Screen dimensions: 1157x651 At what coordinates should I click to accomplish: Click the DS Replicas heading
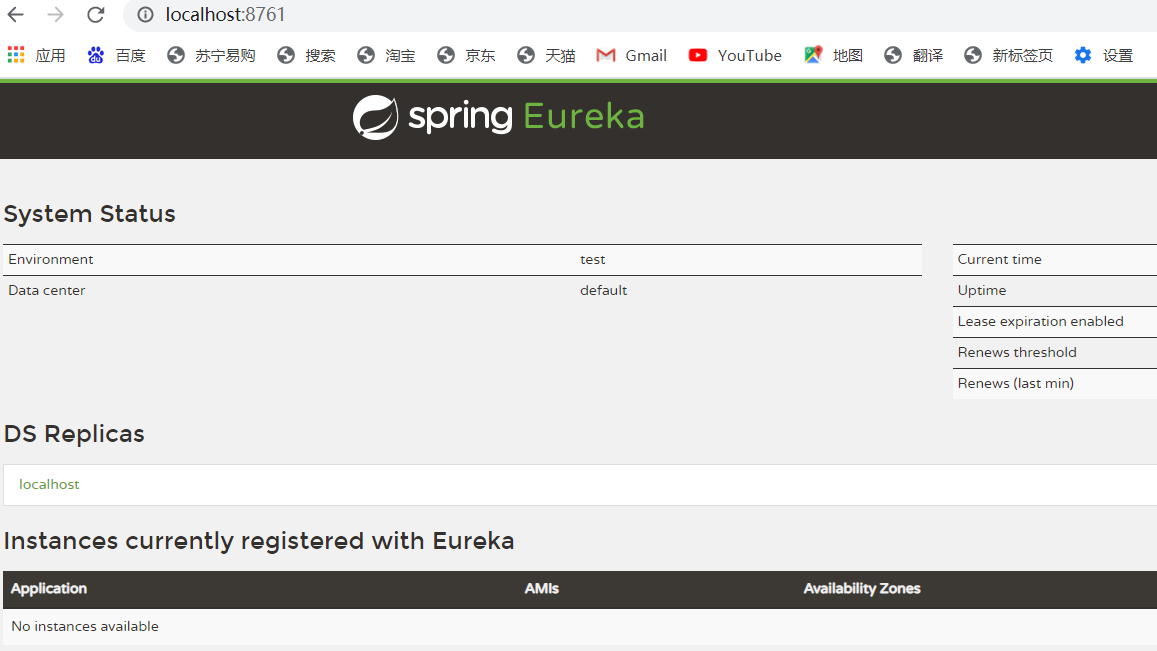pos(74,433)
